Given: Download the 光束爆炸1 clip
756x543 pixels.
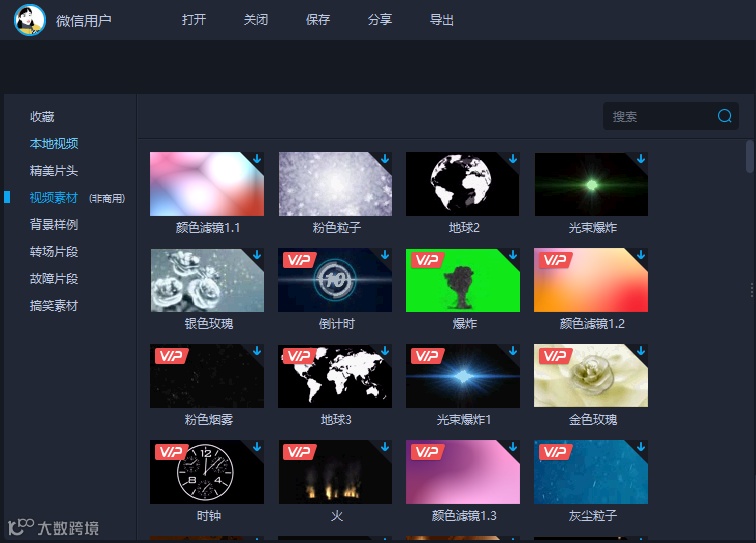Looking at the screenshot, I should tap(513, 351).
